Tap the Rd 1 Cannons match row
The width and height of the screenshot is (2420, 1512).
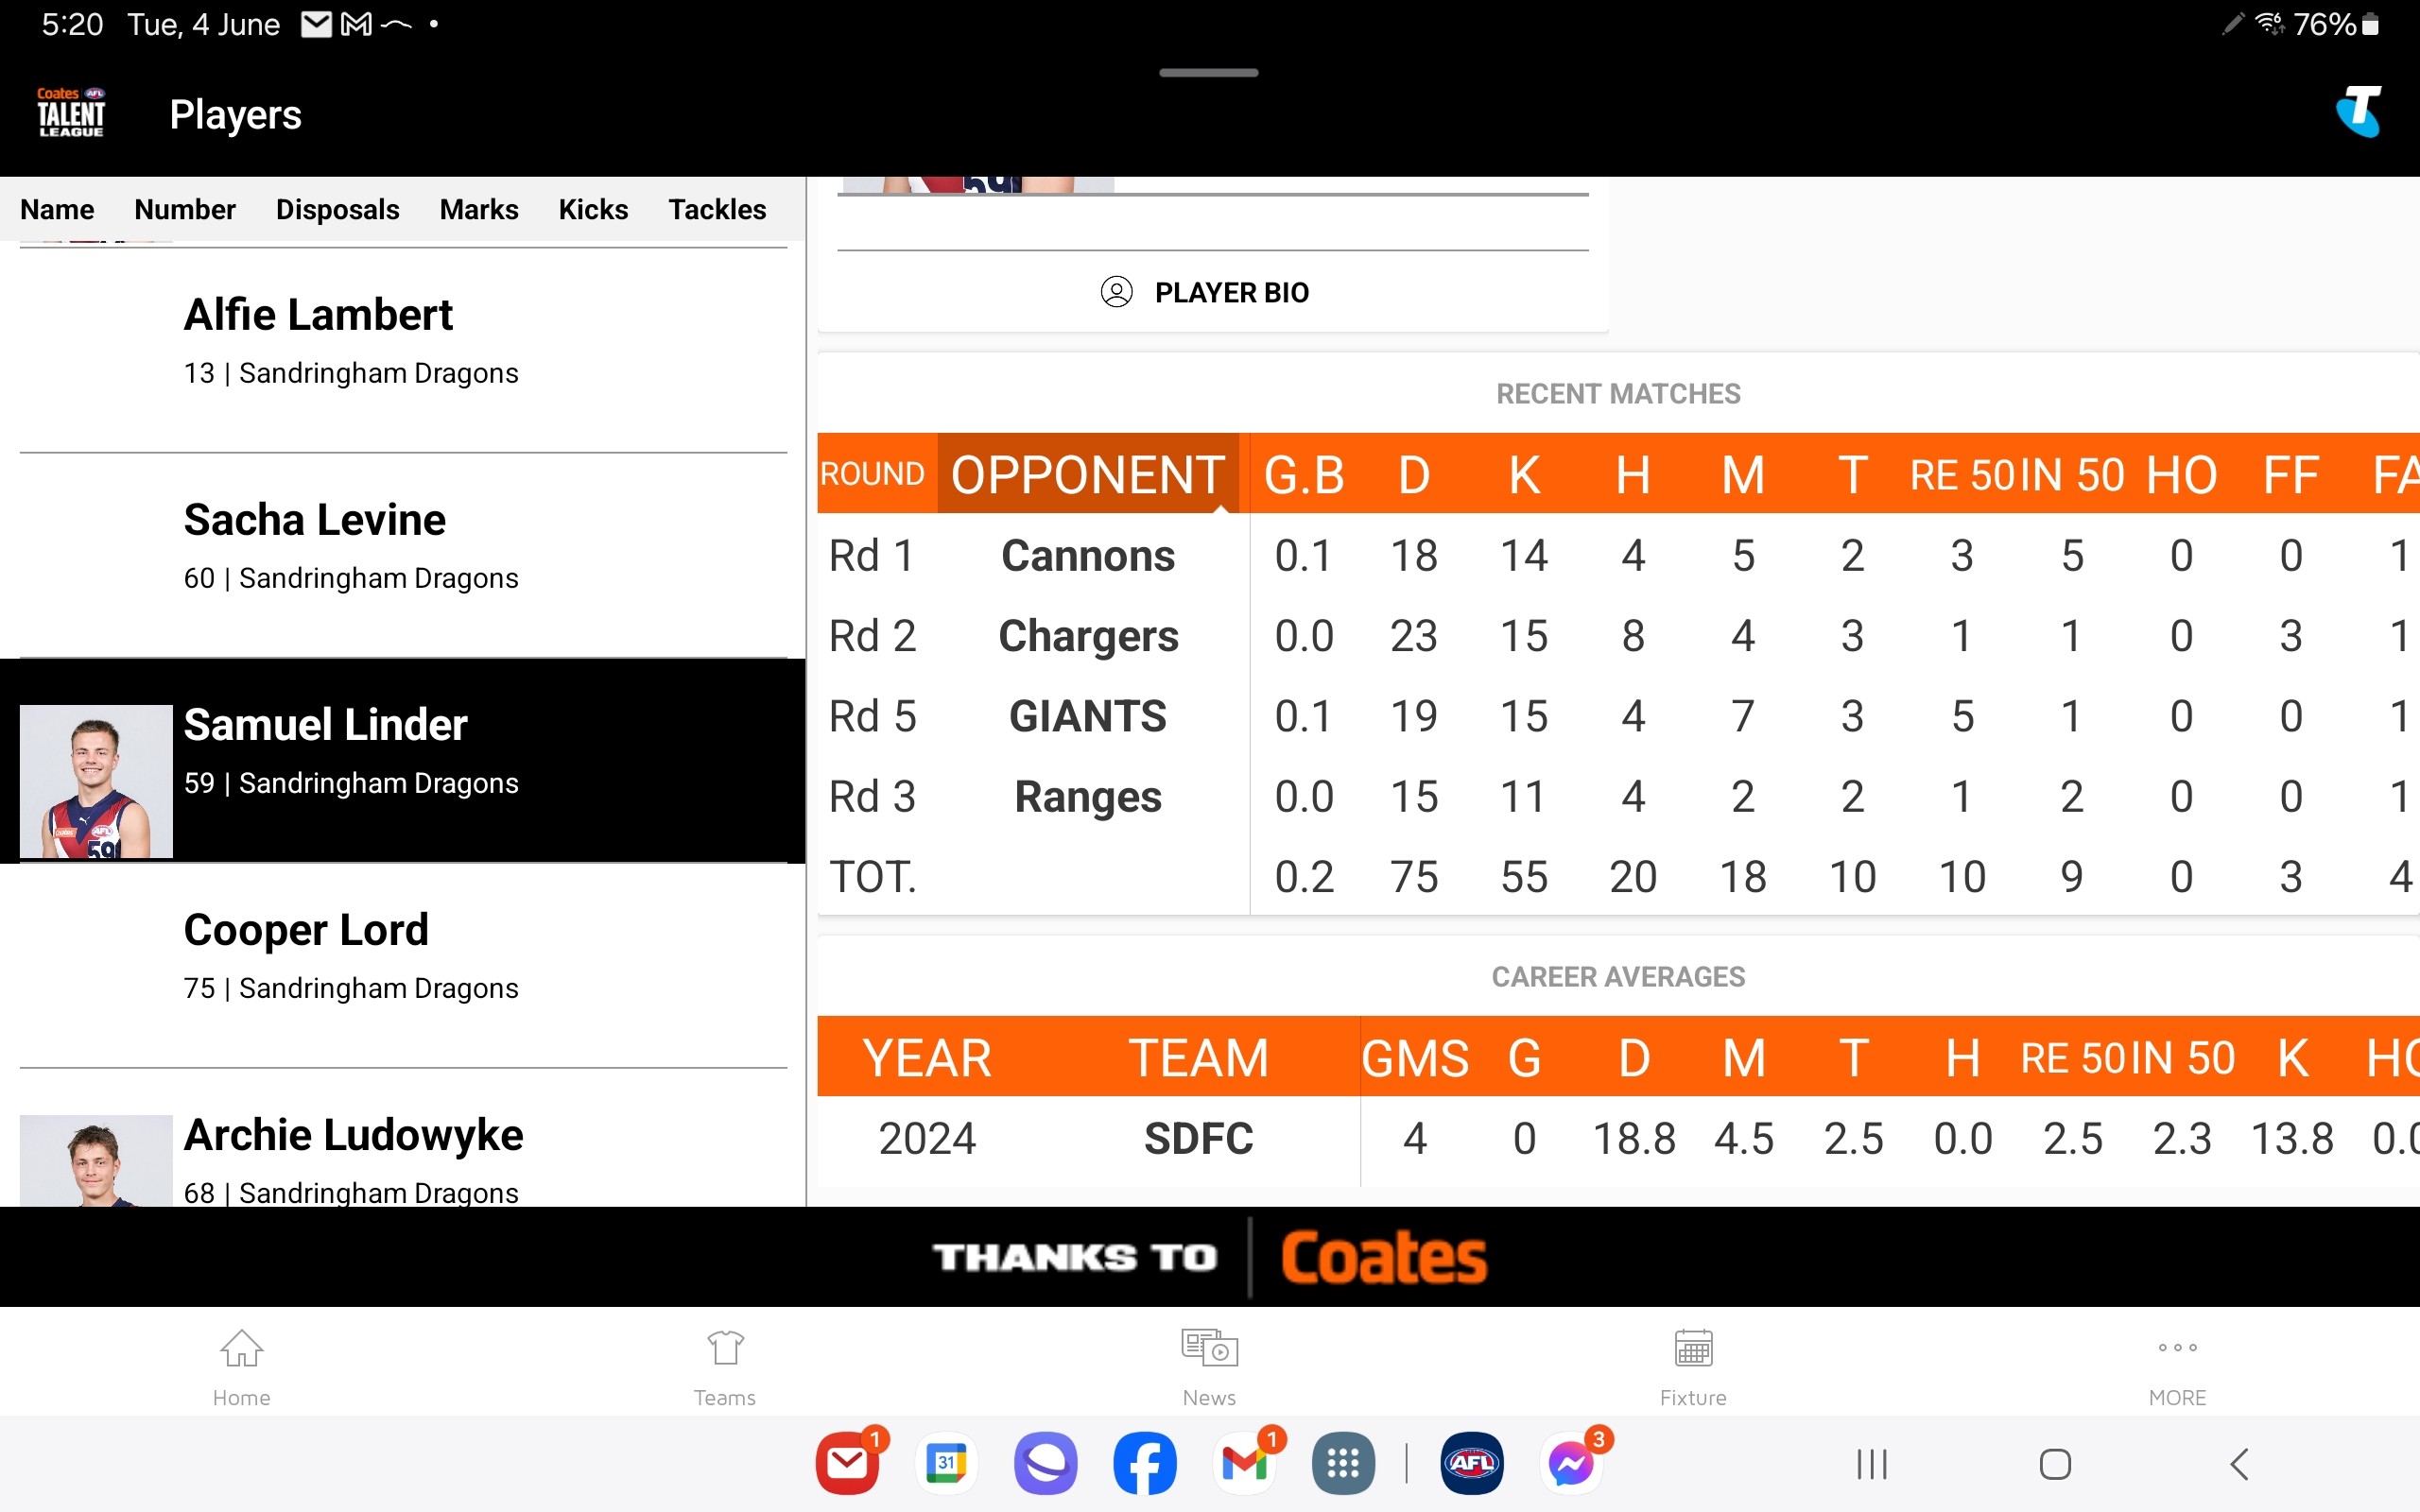point(1616,554)
